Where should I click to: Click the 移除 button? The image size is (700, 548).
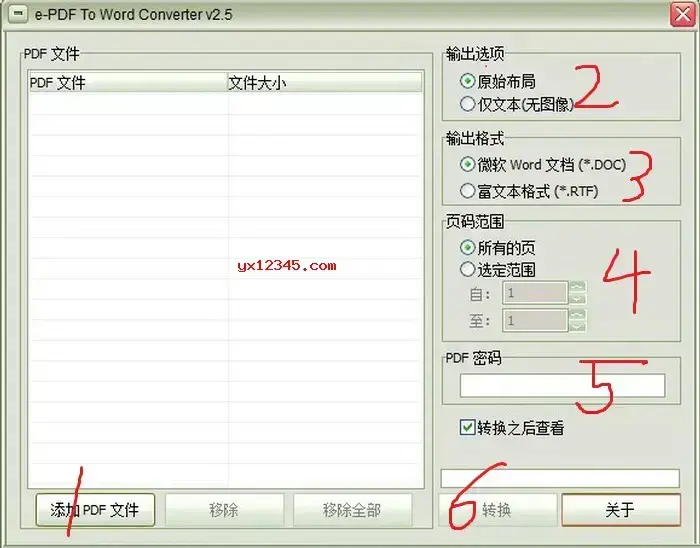(224, 510)
